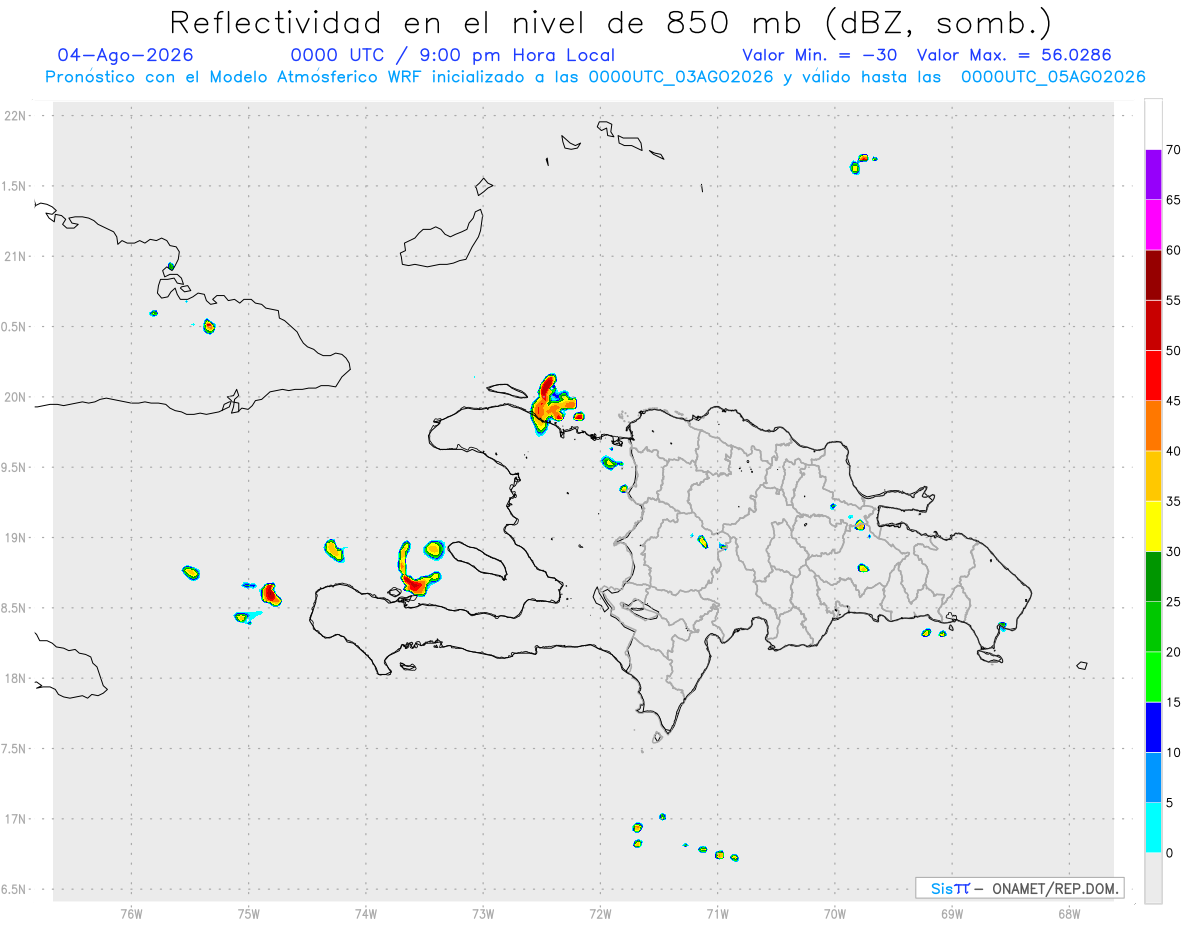The image size is (1200, 927).
Task: Click the longitude axis label '76W'
Action: tap(131, 913)
